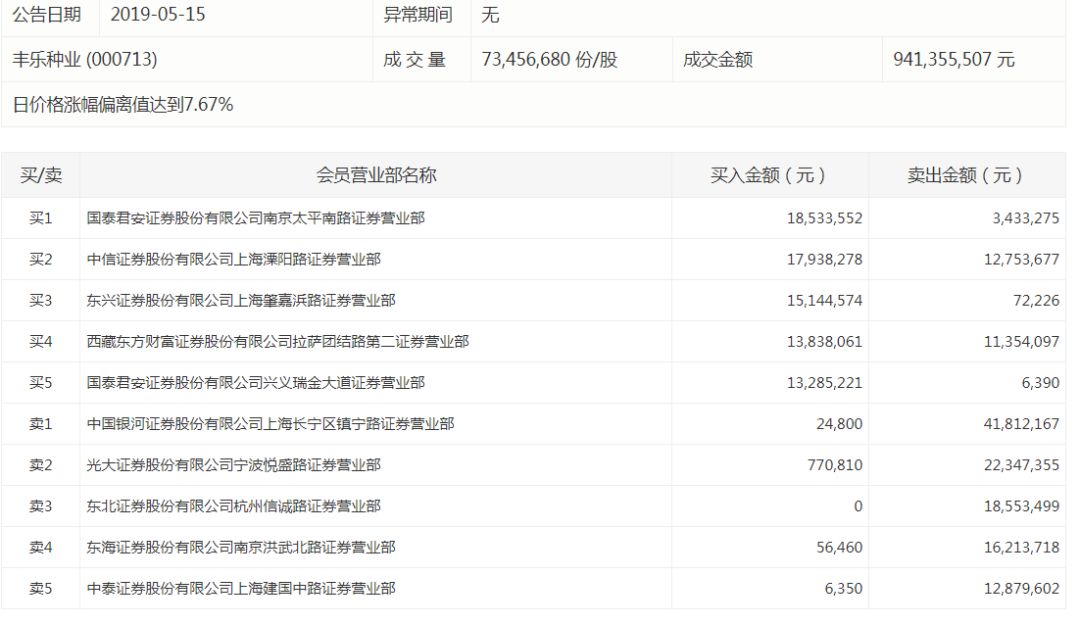Open 国泰君安 兴义瑞金大道 branch entry
Screen dimensions: 1080x625
[x=255, y=383]
